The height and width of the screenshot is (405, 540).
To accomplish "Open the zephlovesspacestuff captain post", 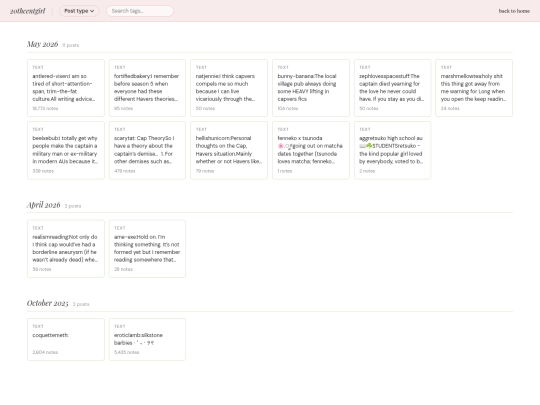I will point(393,88).
